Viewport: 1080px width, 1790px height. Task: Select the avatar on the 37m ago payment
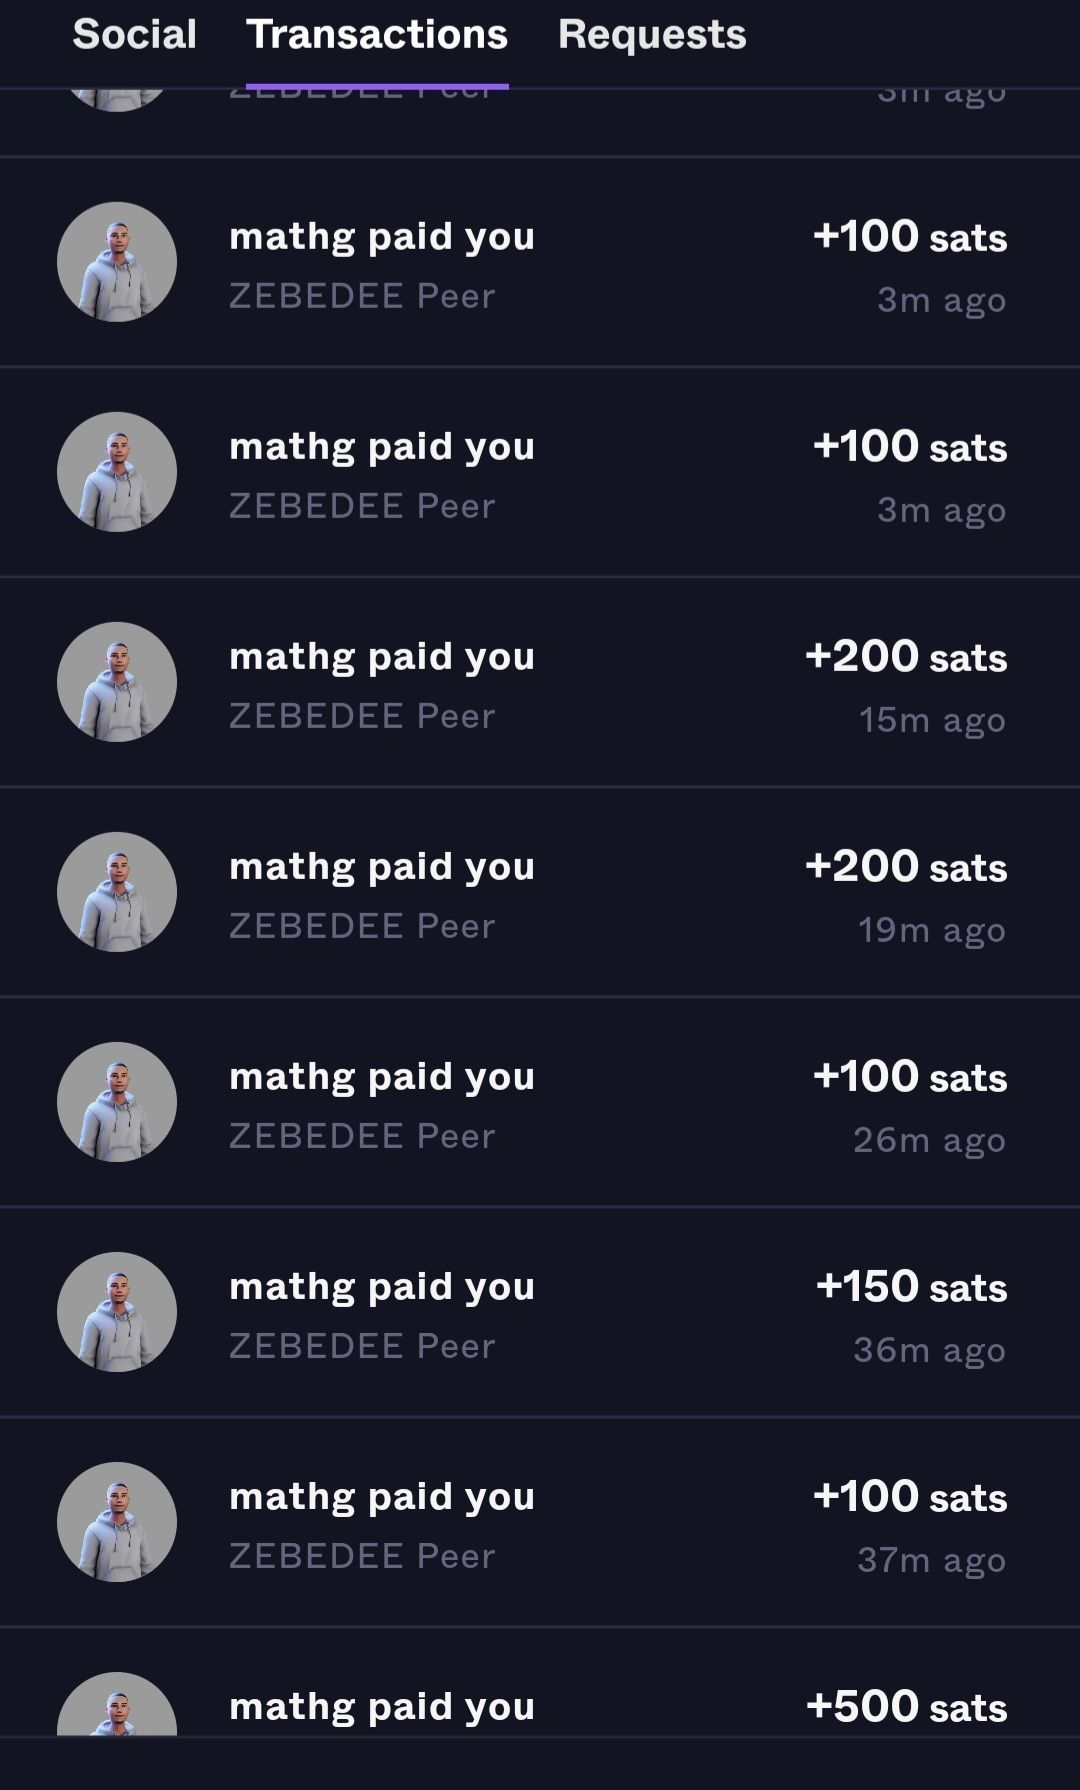click(117, 1522)
